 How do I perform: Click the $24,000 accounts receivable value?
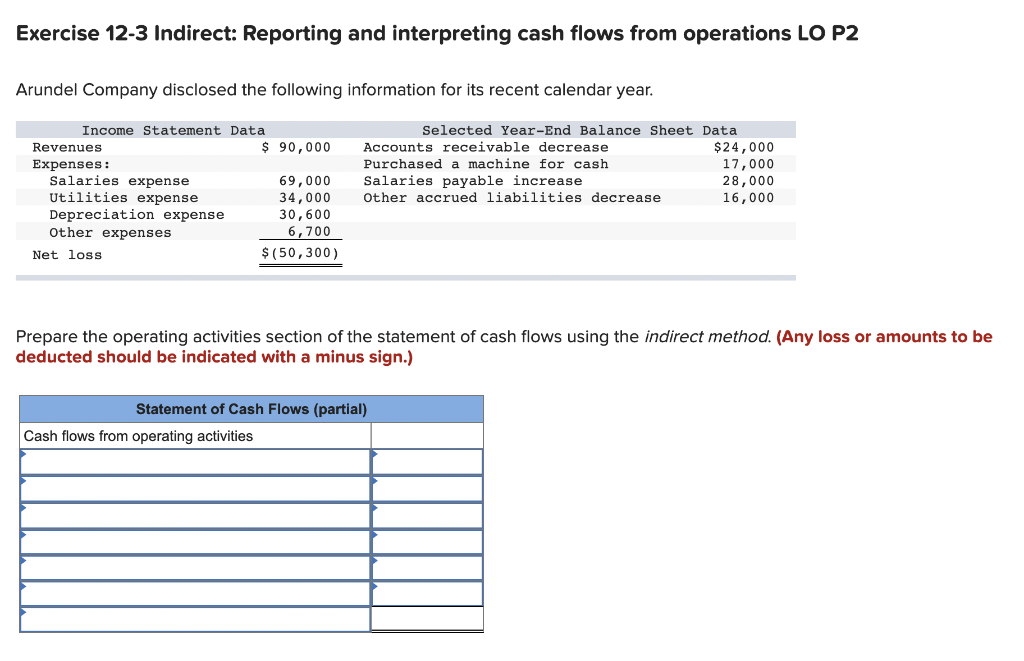(744, 147)
